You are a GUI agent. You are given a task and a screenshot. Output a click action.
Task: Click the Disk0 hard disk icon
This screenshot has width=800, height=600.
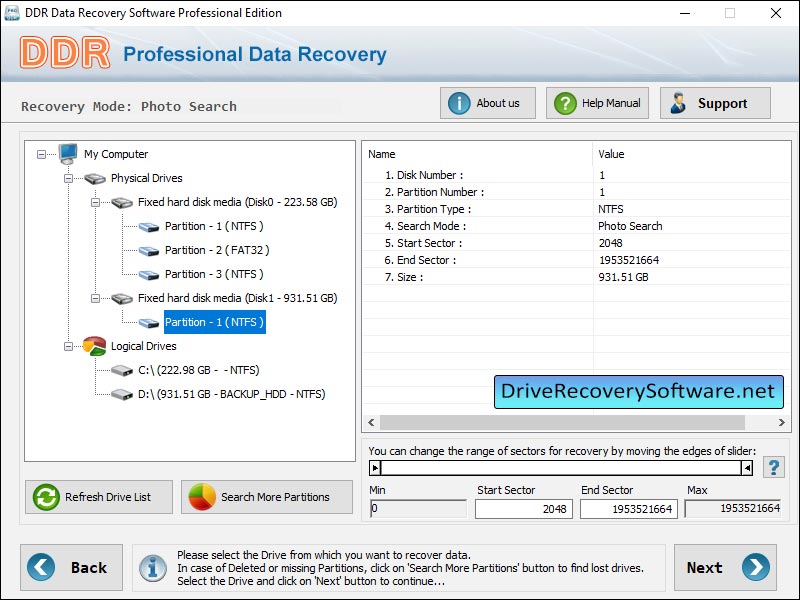tap(122, 203)
